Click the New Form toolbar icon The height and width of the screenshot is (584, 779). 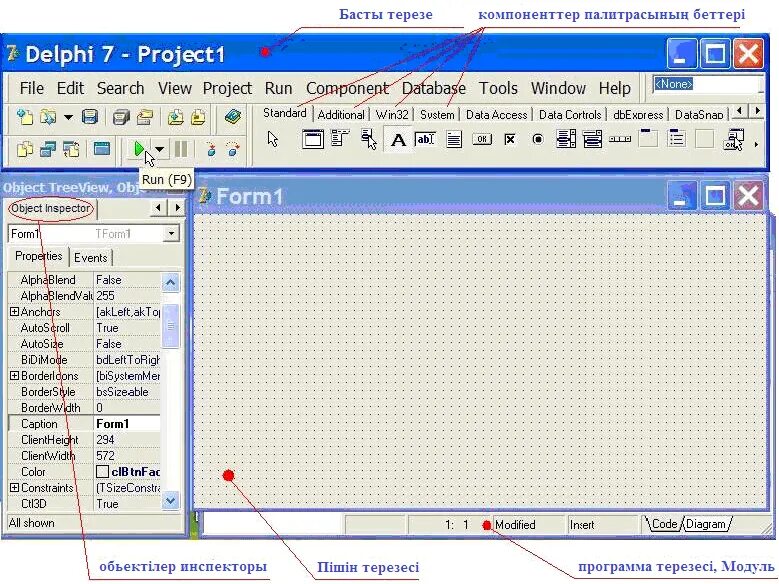[x=102, y=149]
